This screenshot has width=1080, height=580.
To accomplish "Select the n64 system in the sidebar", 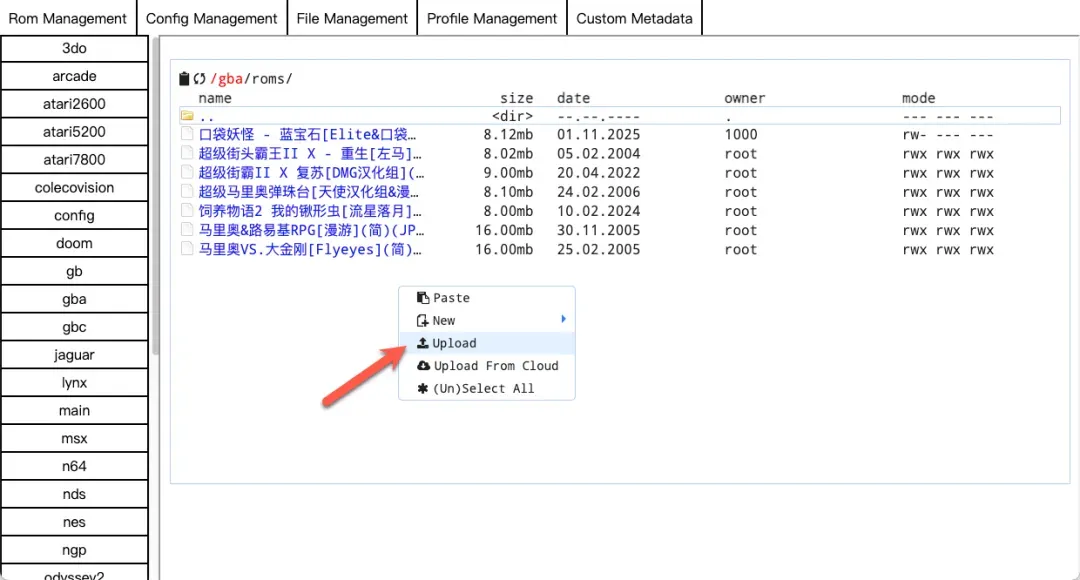I will click(x=75, y=467).
